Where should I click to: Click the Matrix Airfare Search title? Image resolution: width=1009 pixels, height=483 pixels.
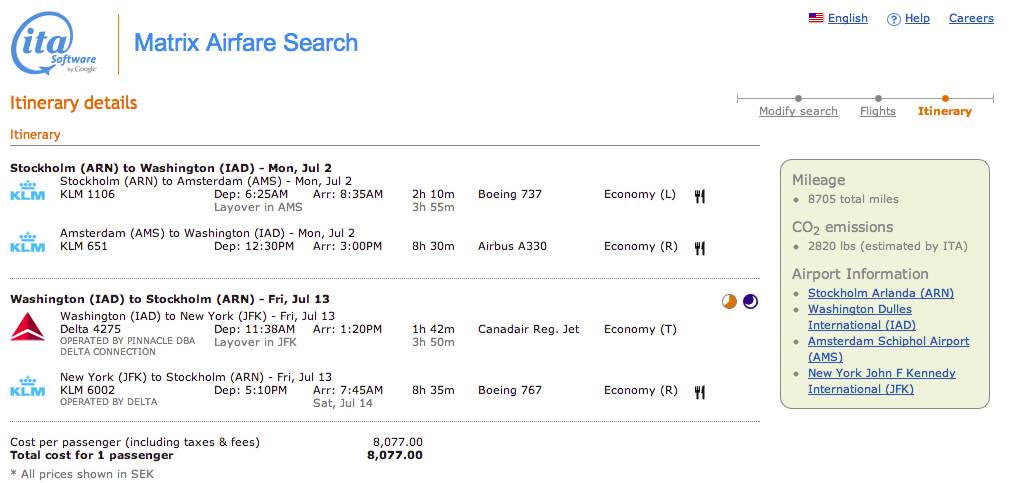point(246,43)
